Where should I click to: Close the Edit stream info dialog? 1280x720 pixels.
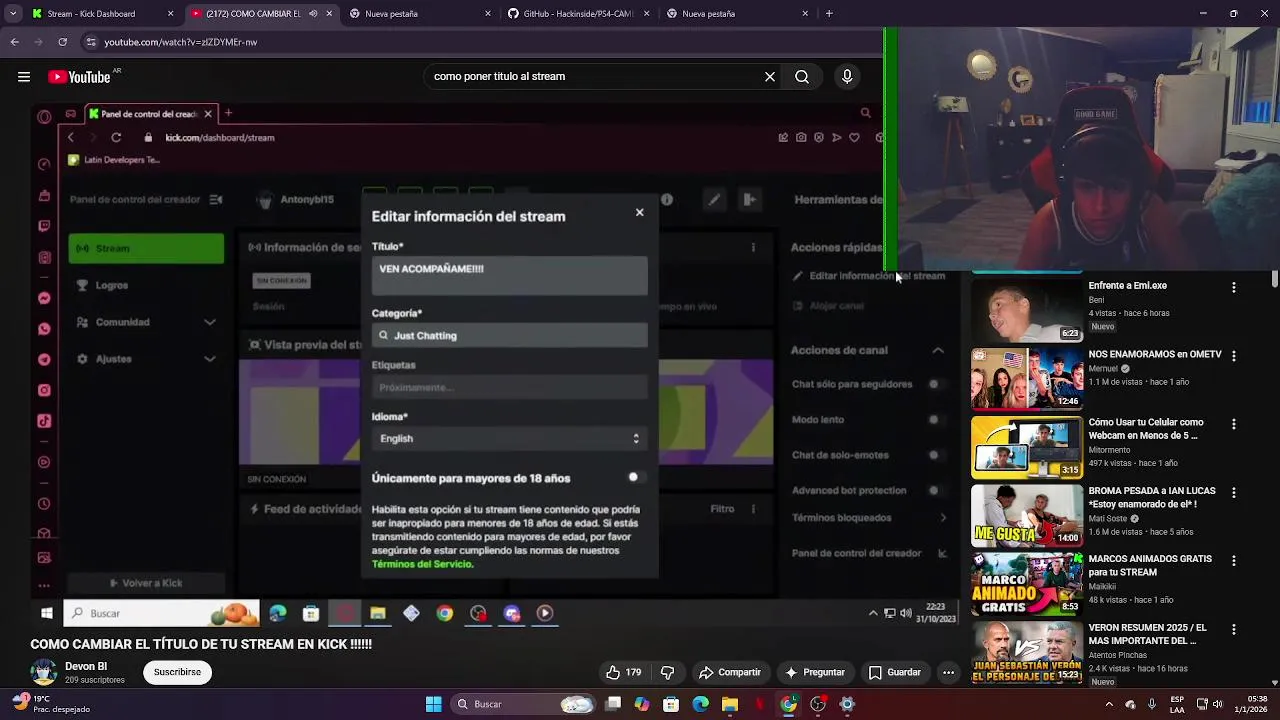[x=640, y=212]
